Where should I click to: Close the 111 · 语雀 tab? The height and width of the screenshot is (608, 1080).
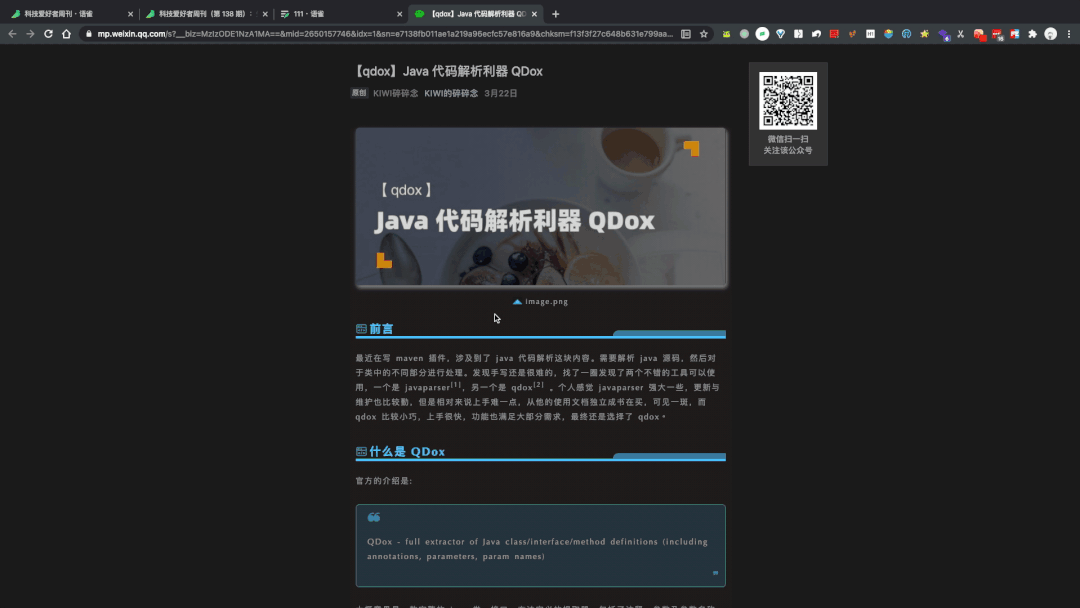(399, 14)
